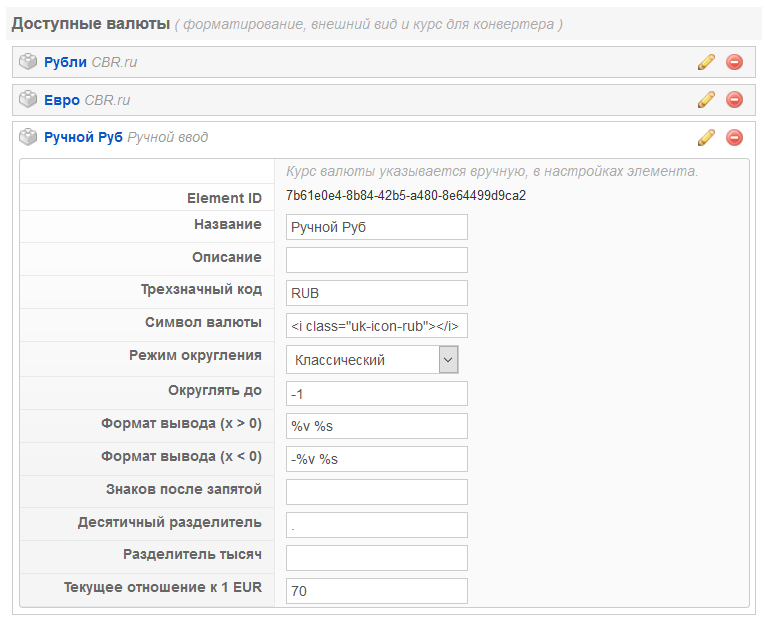The image size is (770, 642).
Task: Click the cube icon beside Евро
Action: [x=28, y=100]
